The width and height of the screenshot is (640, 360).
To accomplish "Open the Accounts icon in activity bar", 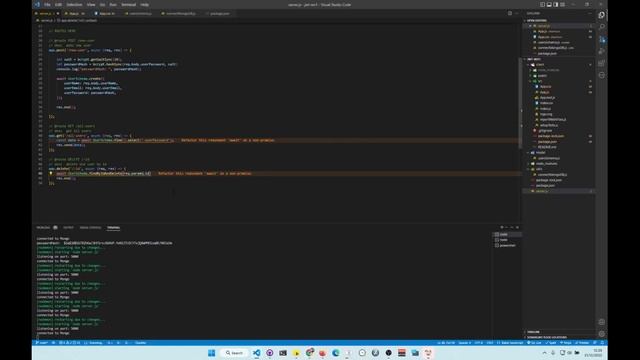I will click(x=602, y=322).
